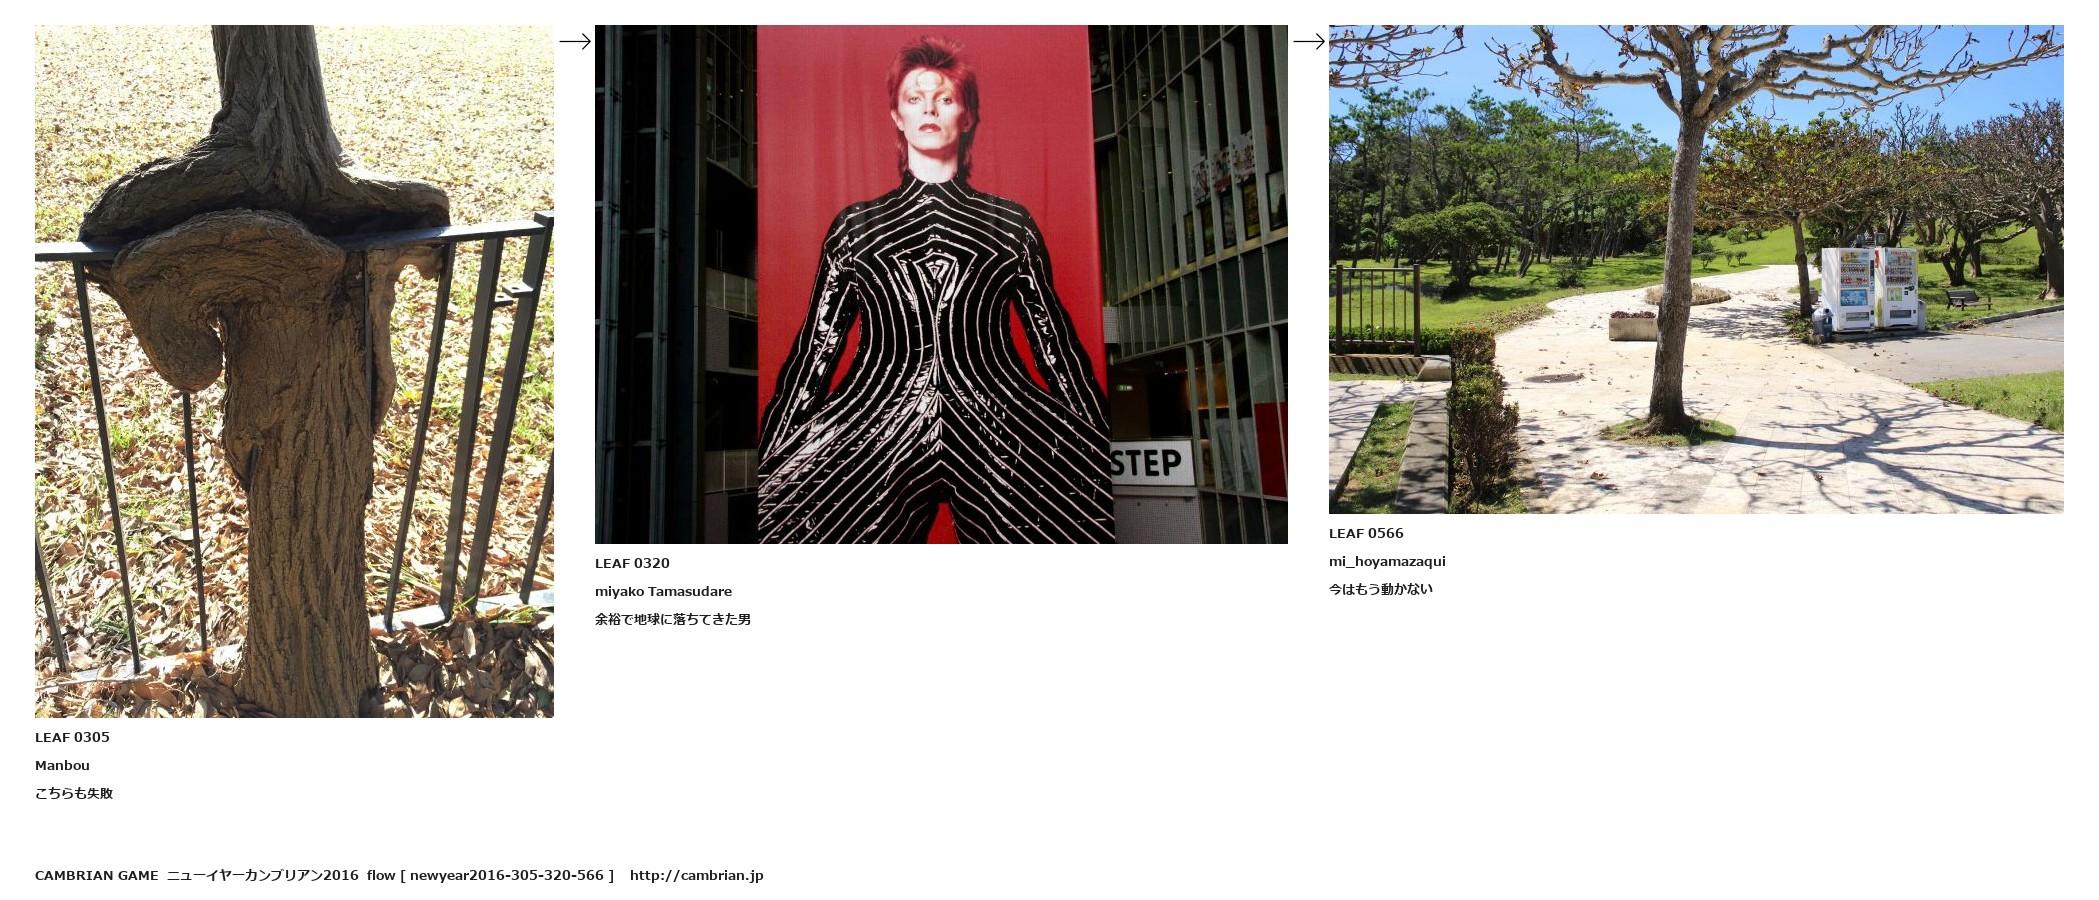The width and height of the screenshot is (2099, 900).
Task: Open the tree trunk and fence photo
Action: pyautogui.click(x=294, y=371)
